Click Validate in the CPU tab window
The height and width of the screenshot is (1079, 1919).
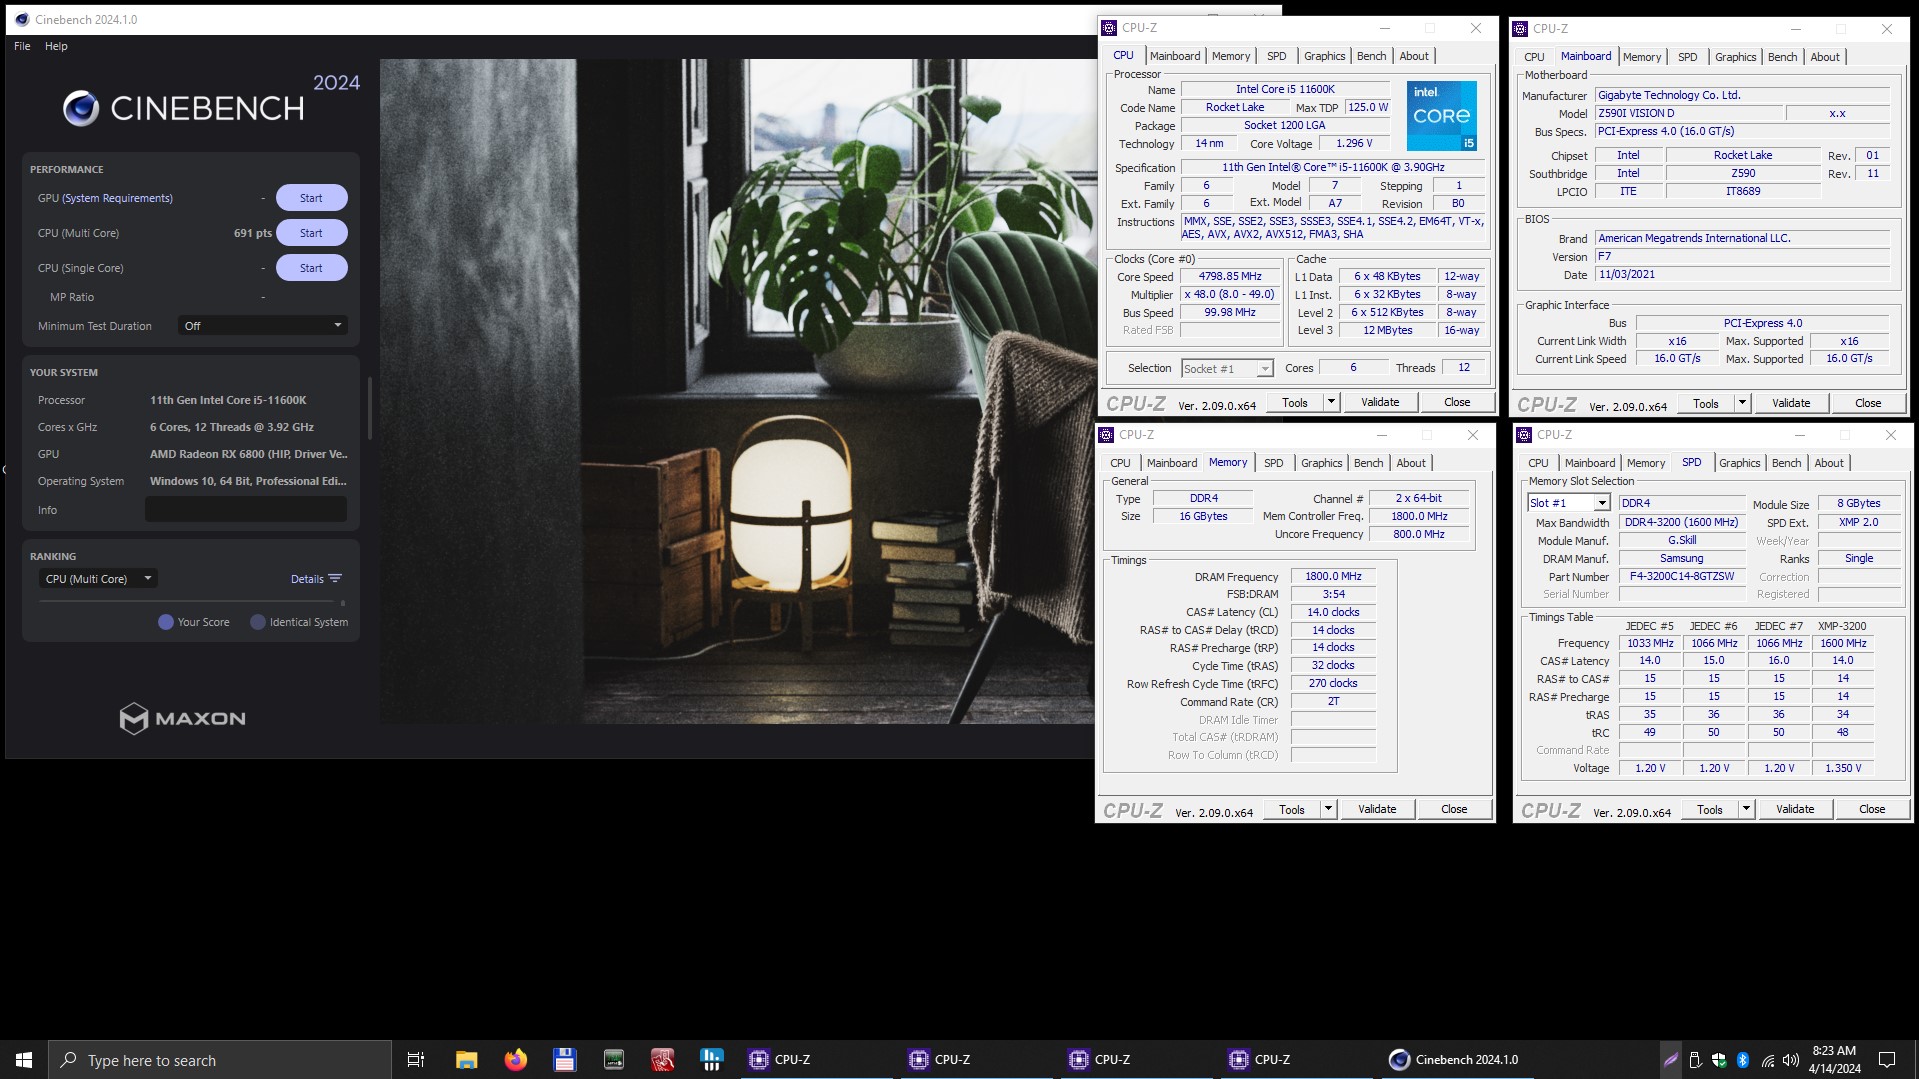pyautogui.click(x=1380, y=402)
